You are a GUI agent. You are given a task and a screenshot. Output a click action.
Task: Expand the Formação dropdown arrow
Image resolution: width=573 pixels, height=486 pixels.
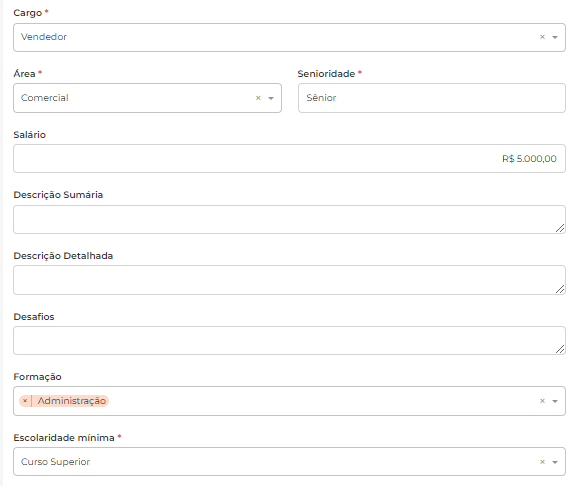(555, 401)
